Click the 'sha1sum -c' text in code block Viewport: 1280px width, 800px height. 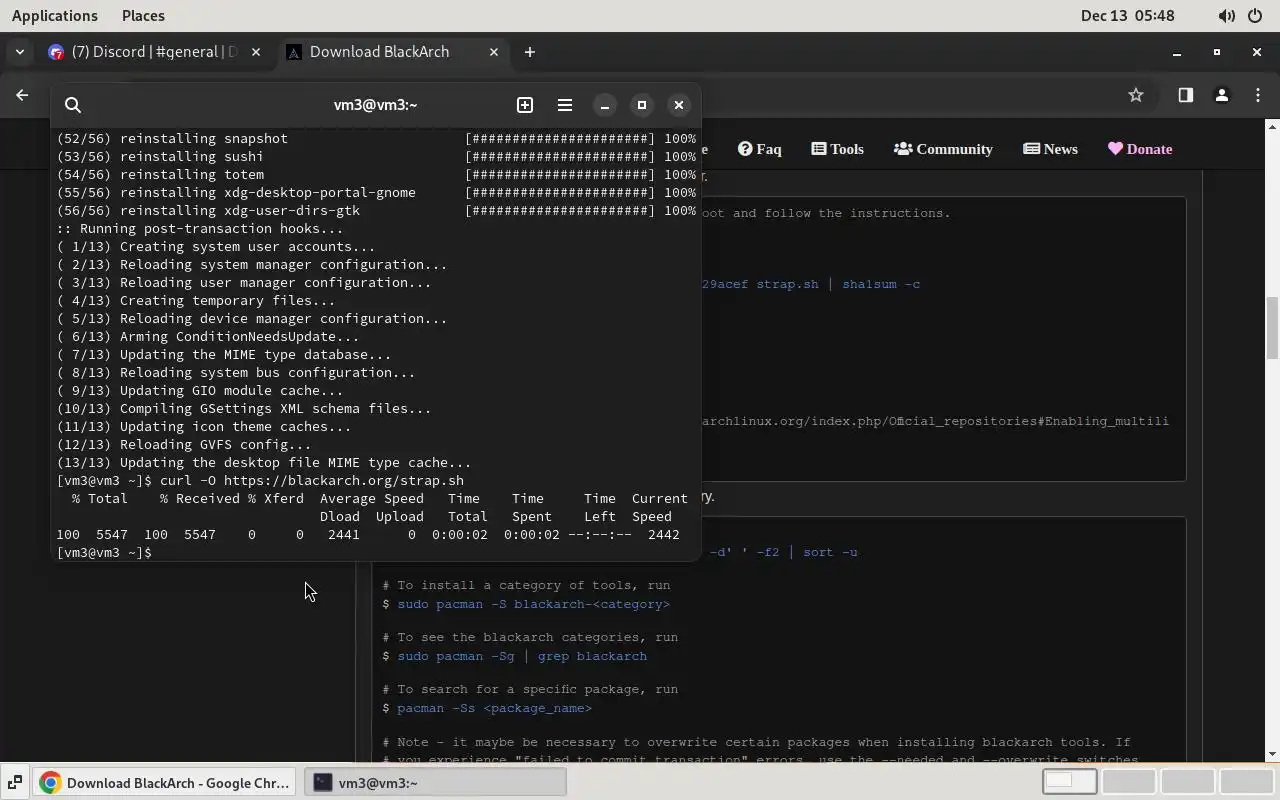point(881,284)
